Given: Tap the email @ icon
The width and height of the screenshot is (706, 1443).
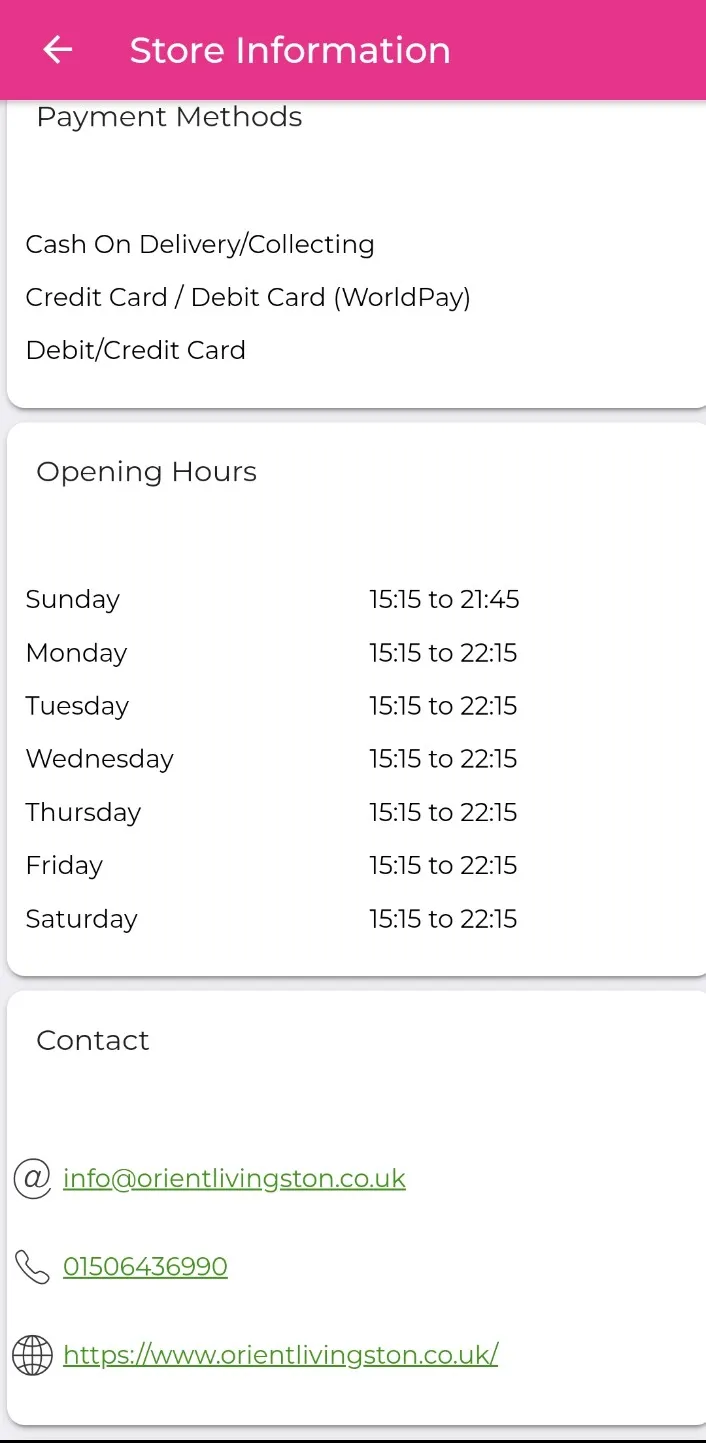Looking at the screenshot, I should tap(32, 1178).
